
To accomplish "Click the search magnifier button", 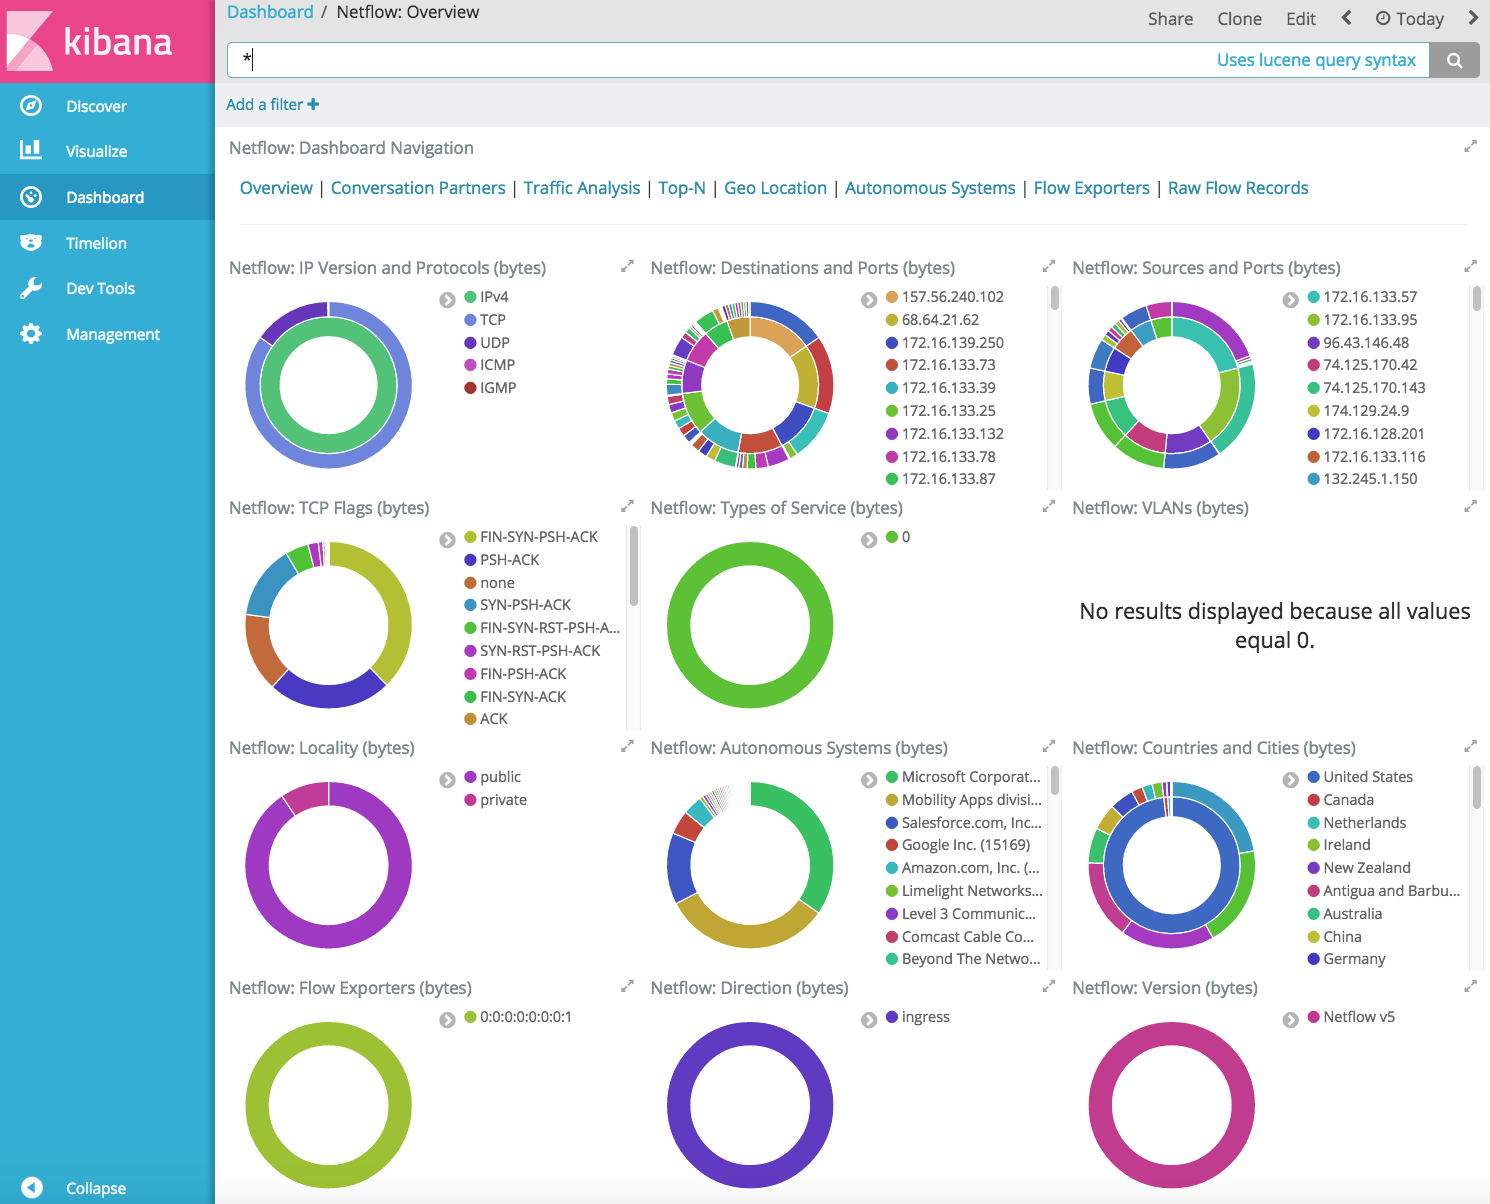I will click(1454, 60).
